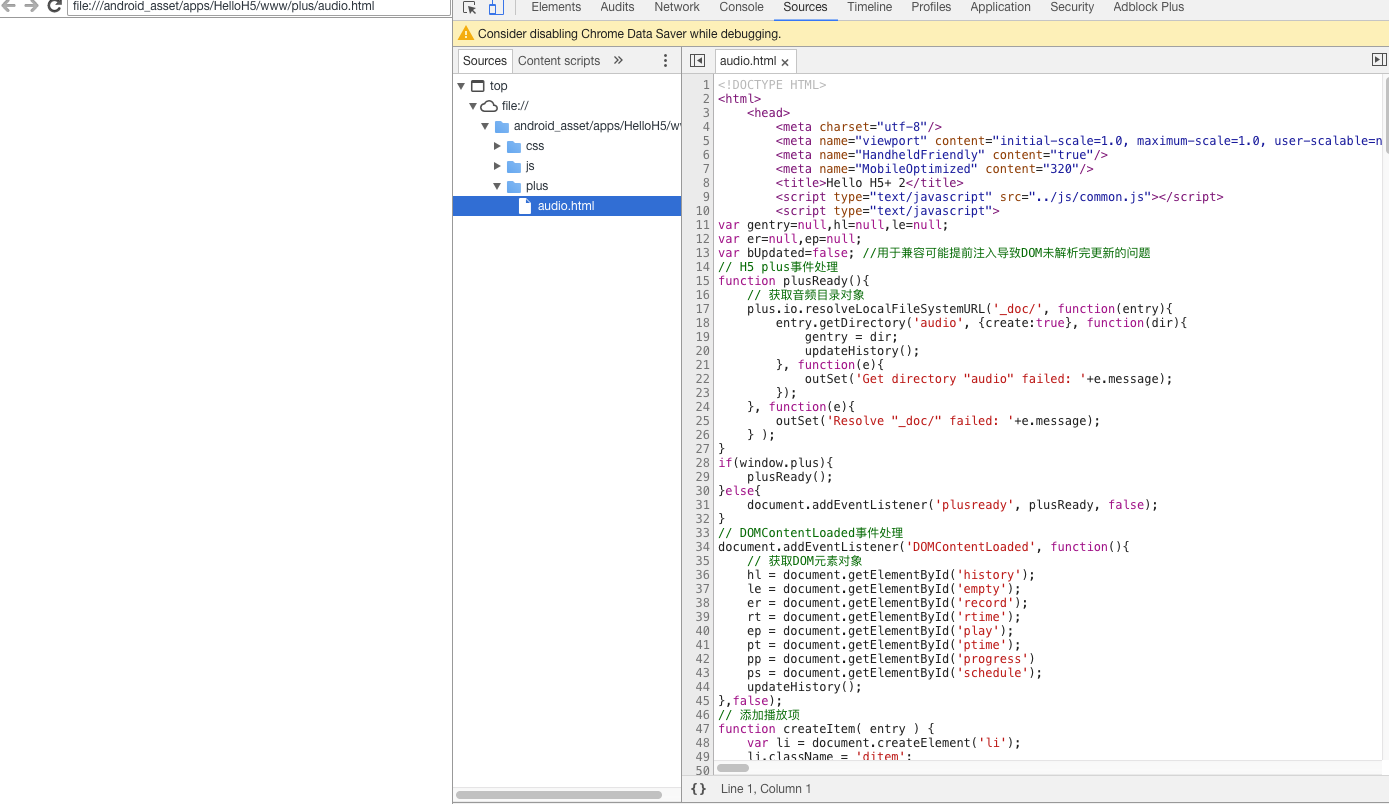Click the yellow warning icon in the infobar
This screenshot has width=1389, height=804.
466,34
